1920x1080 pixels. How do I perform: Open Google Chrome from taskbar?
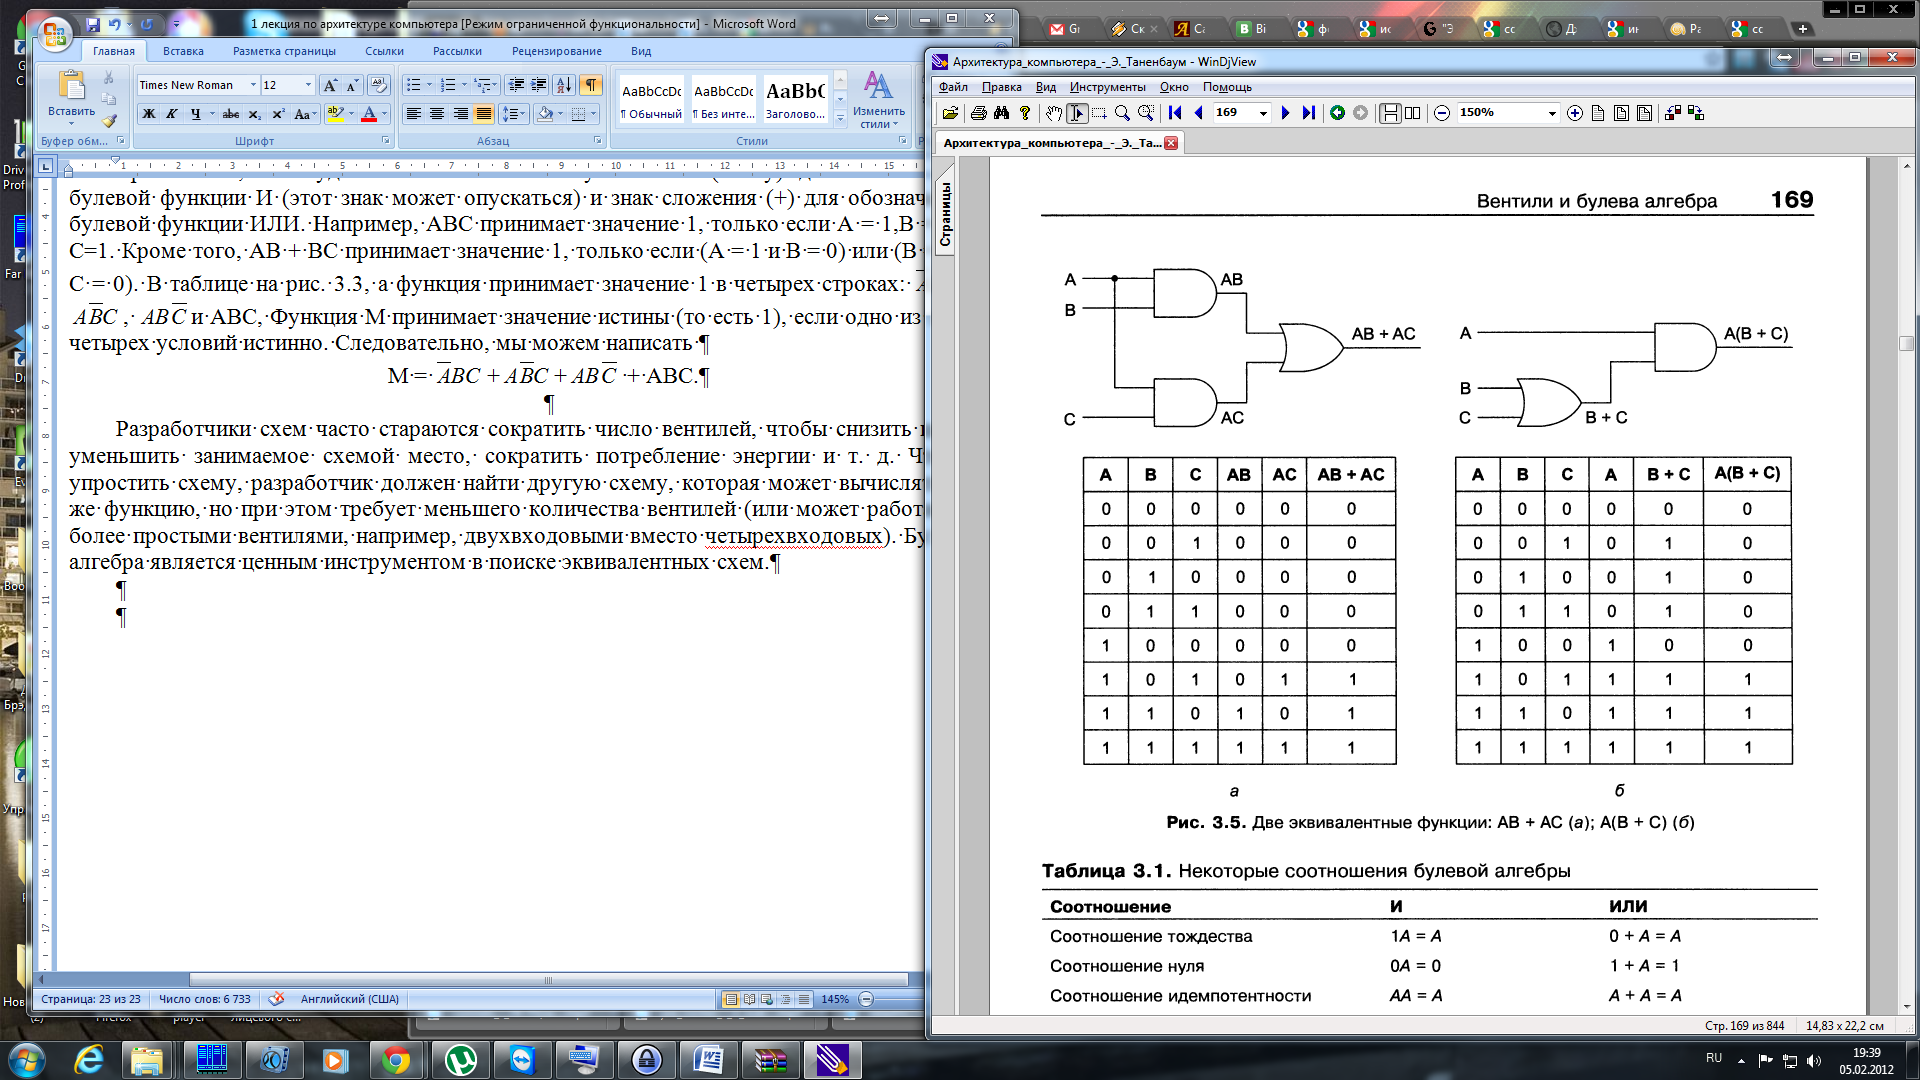point(396,1060)
